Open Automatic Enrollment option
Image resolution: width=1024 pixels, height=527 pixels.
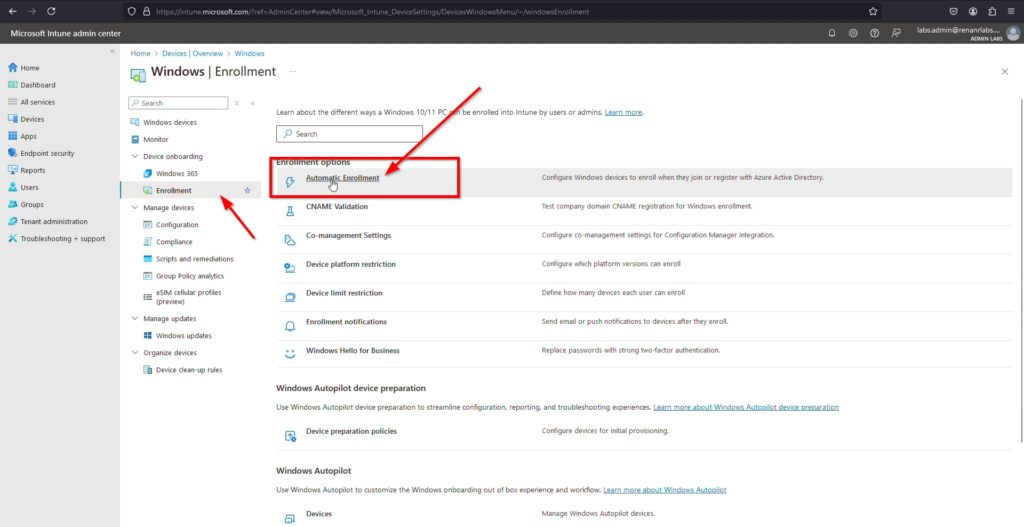(342, 178)
